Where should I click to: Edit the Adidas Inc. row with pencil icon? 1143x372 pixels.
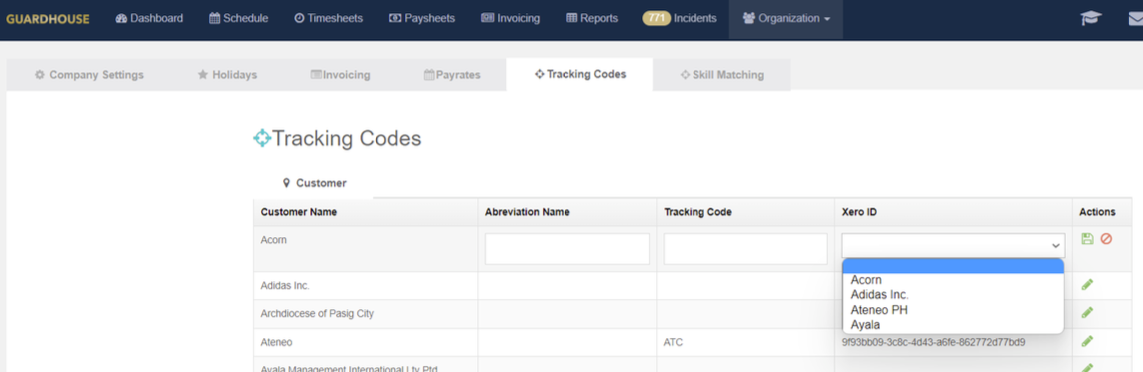pos(1088,284)
